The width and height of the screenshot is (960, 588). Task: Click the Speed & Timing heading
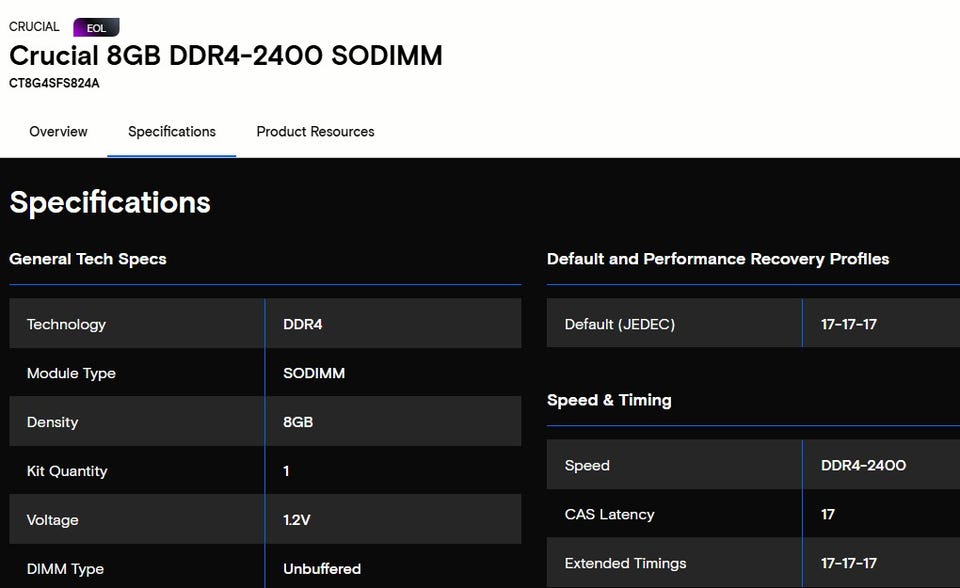[609, 400]
